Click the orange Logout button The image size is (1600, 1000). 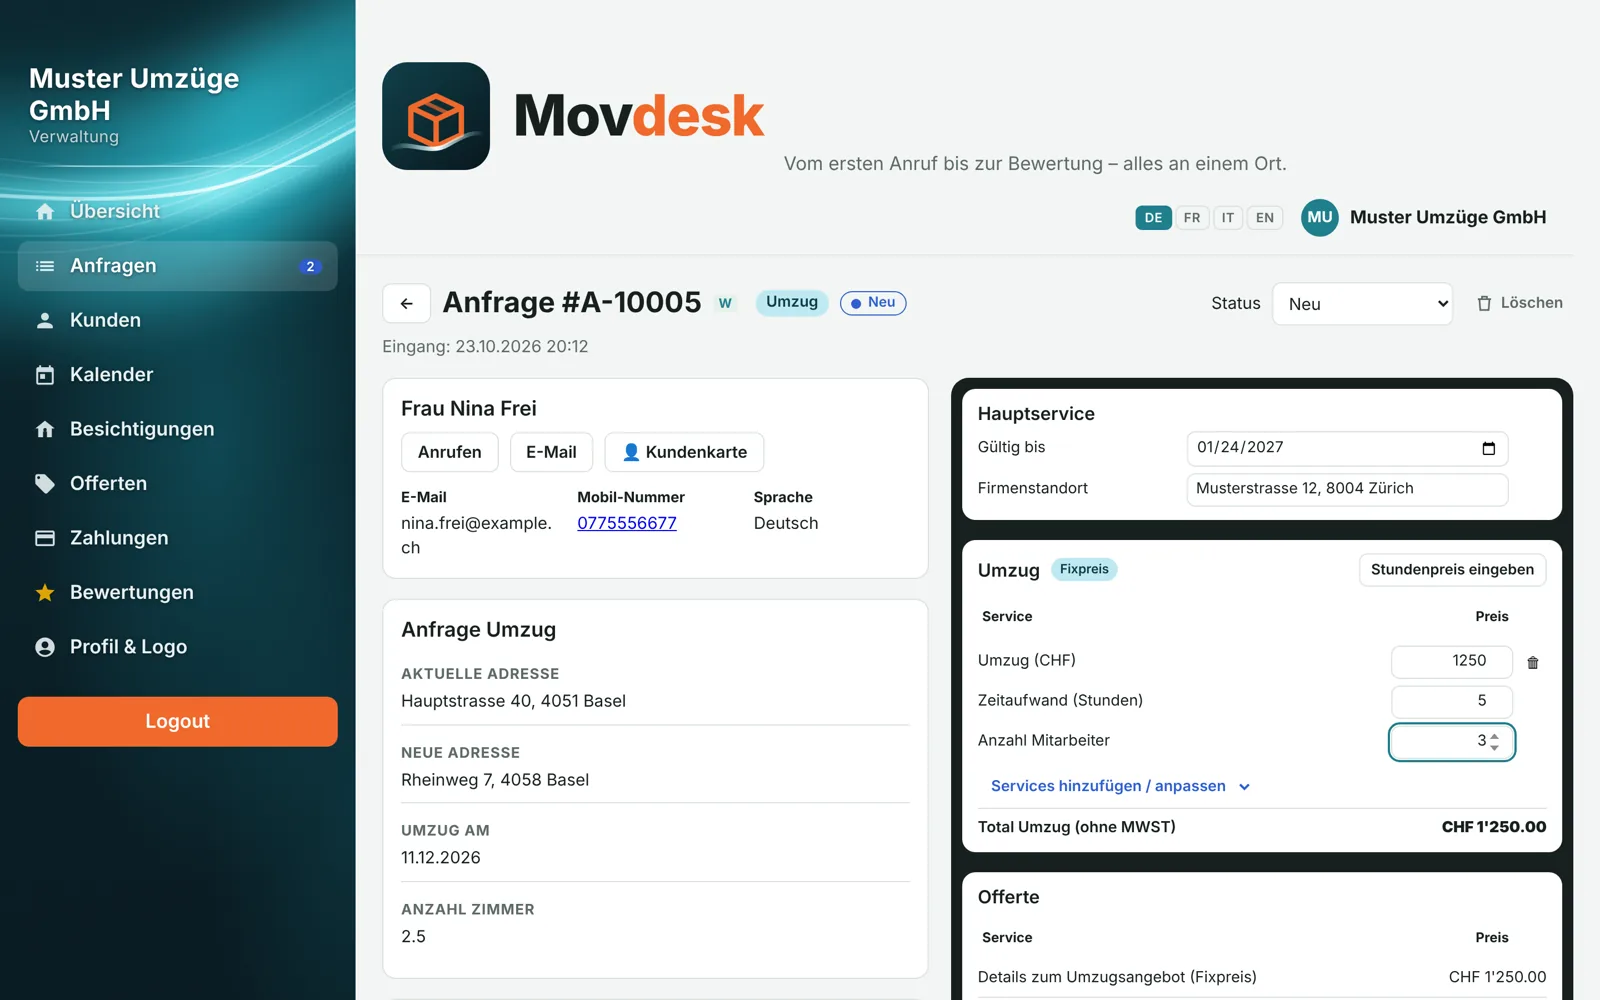pos(177,722)
